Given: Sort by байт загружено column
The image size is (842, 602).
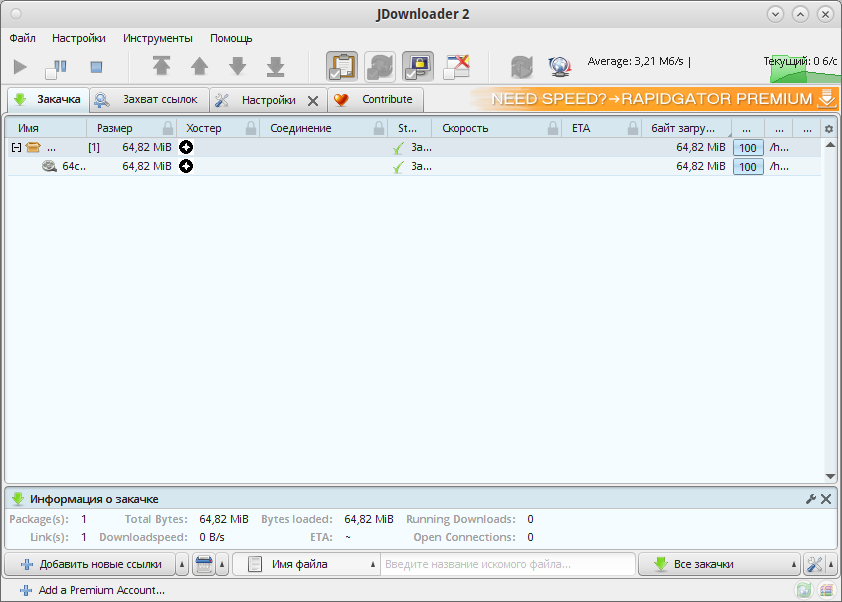Looking at the screenshot, I should [x=686, y=128].
